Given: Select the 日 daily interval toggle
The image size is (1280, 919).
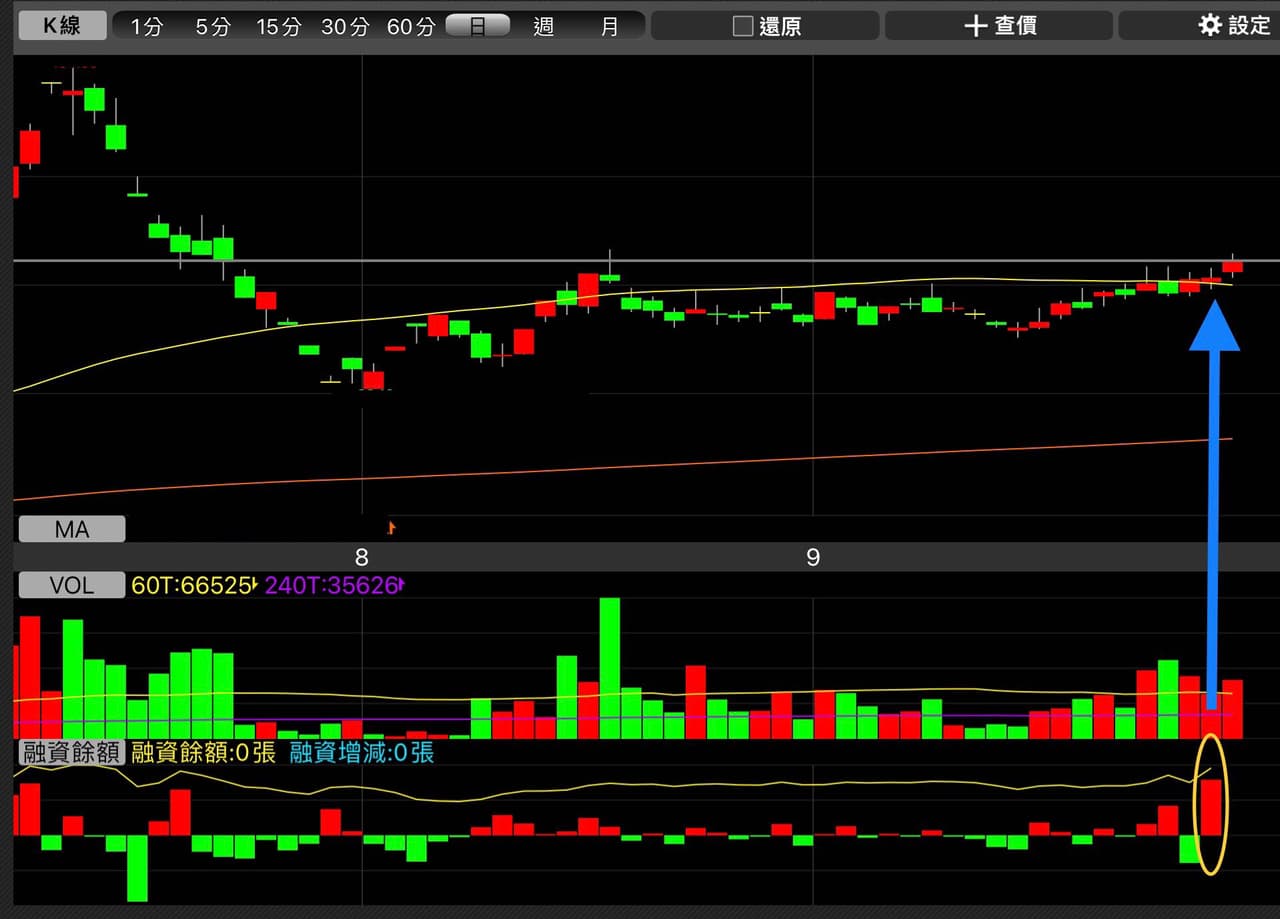Looking at the screenshot, I should (477, 26).
